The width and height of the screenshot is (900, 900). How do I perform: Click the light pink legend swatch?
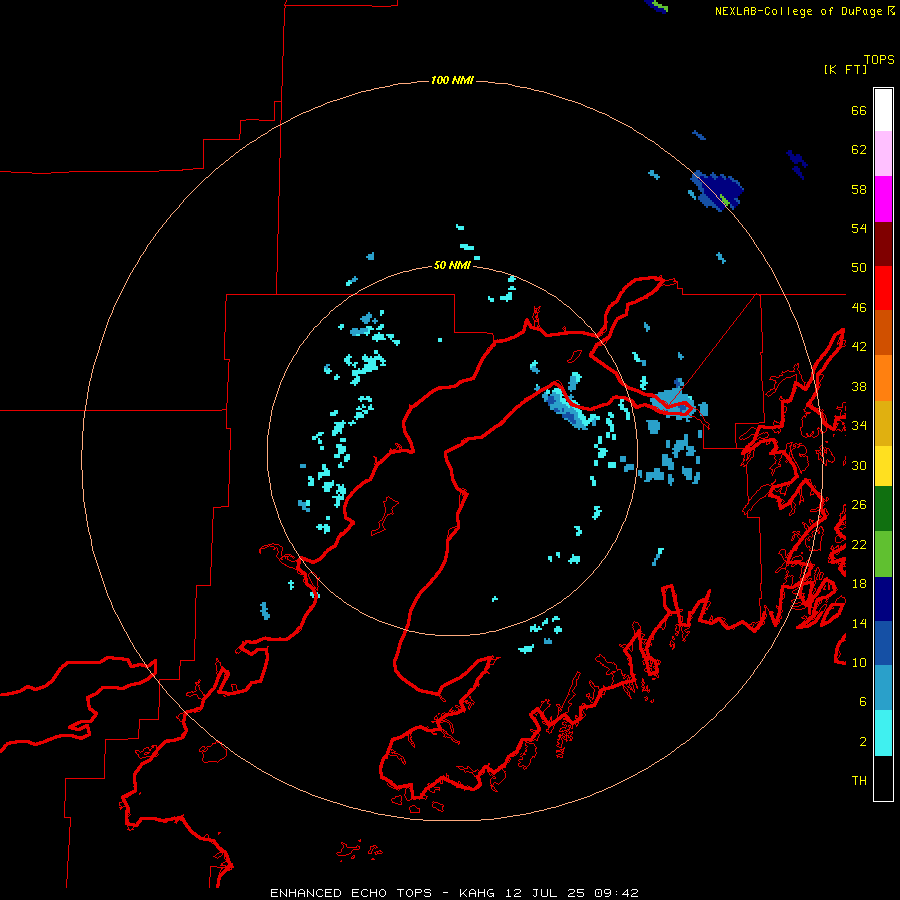coord(883,154)
